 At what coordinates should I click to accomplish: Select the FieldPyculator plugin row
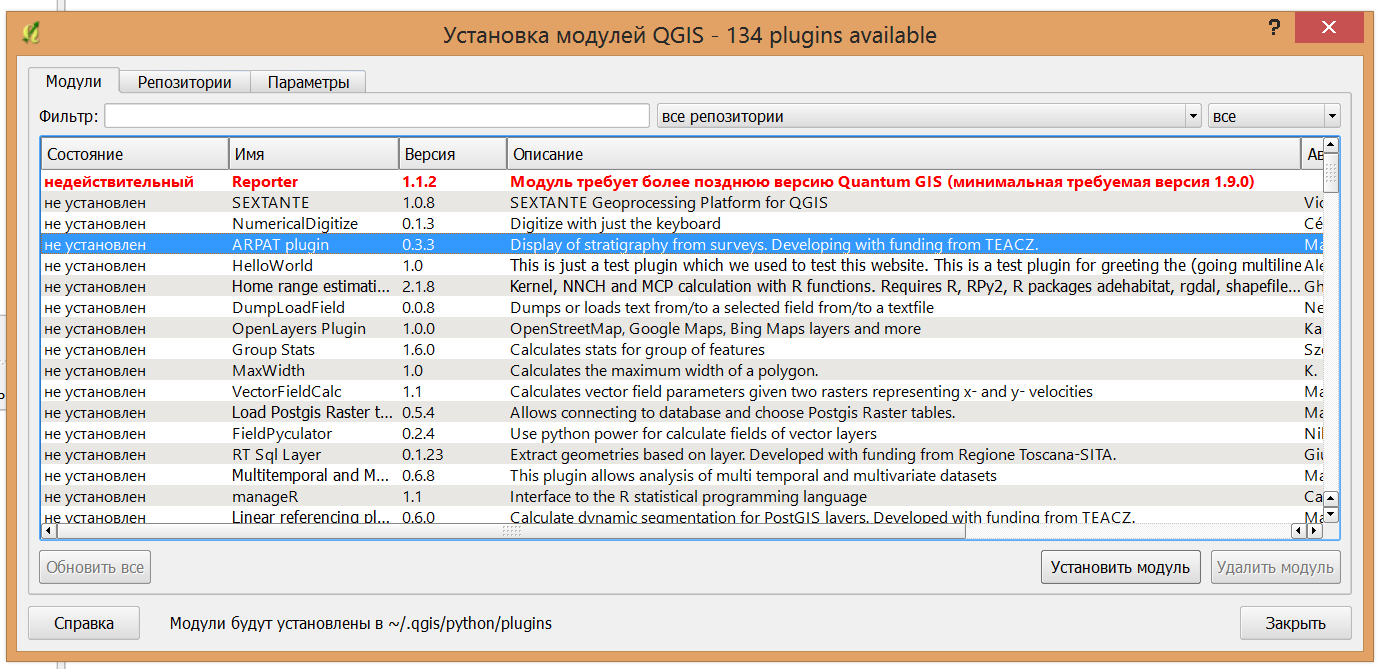click(681, 433)
